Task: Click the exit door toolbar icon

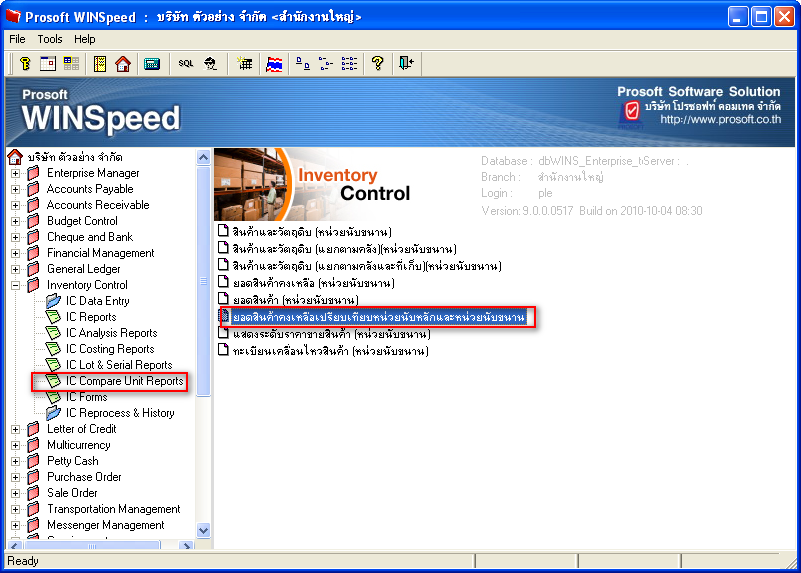Action: pos(407,64)
